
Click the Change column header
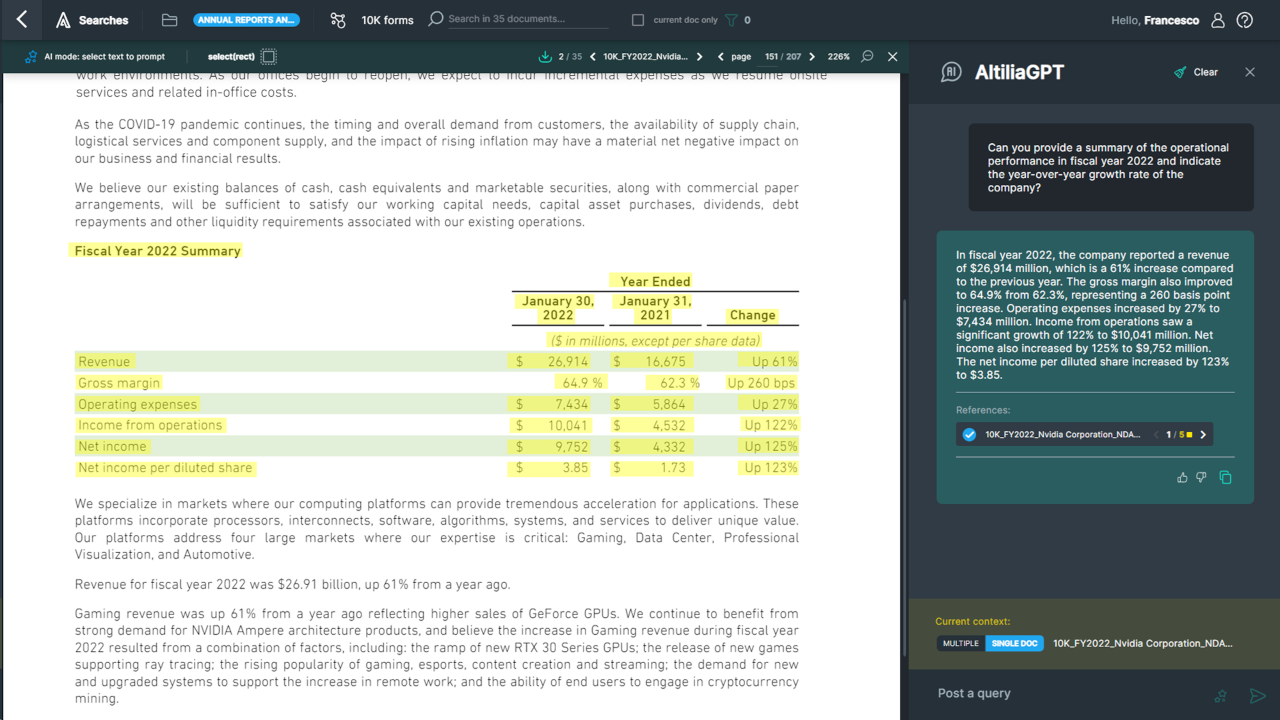[x=753, y=315]
